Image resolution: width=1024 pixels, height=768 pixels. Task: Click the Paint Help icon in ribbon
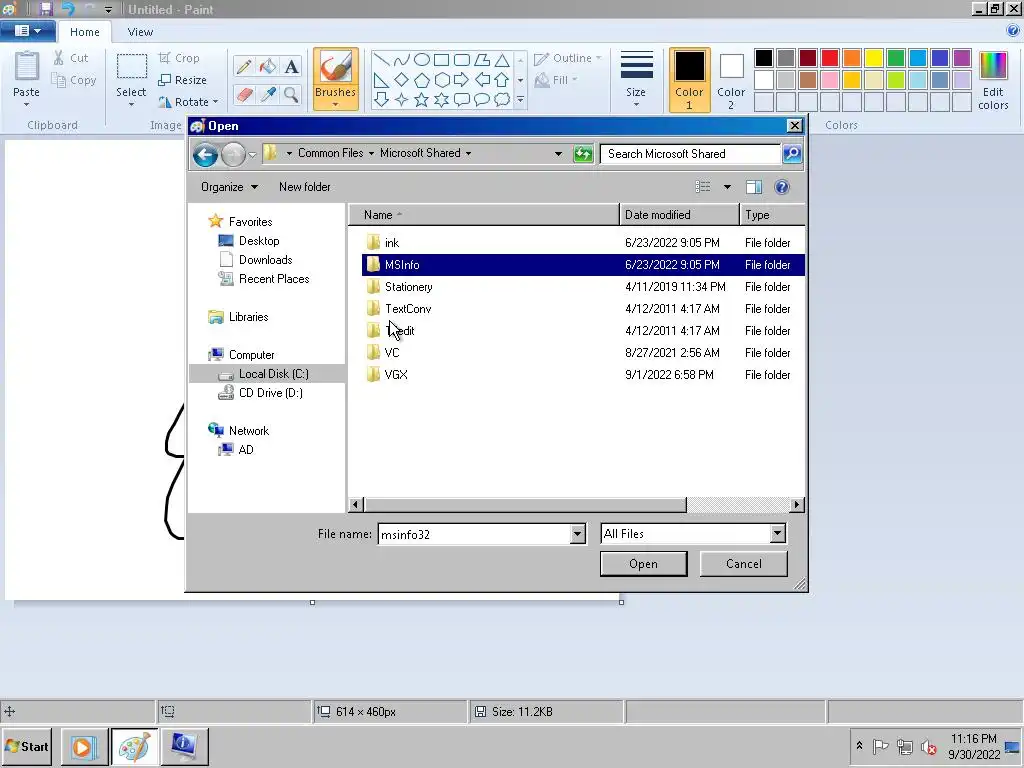[1013, 30]
